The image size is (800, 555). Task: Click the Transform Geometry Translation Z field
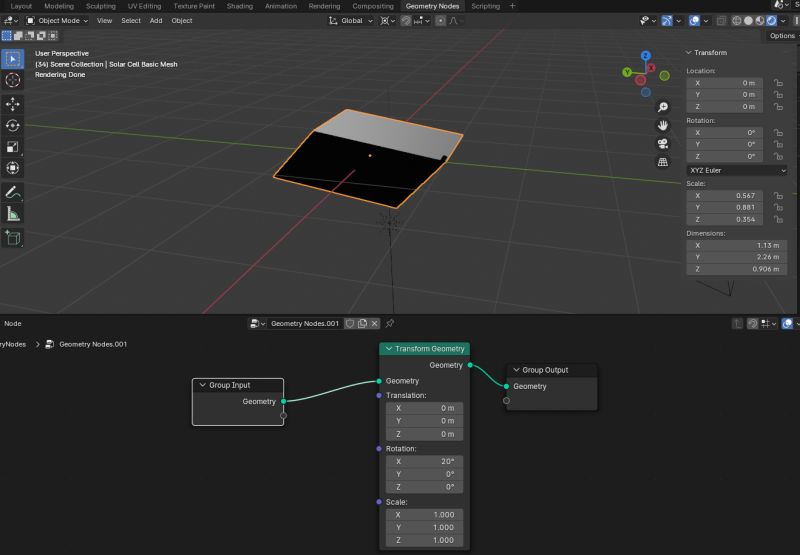tap(424, 434)
